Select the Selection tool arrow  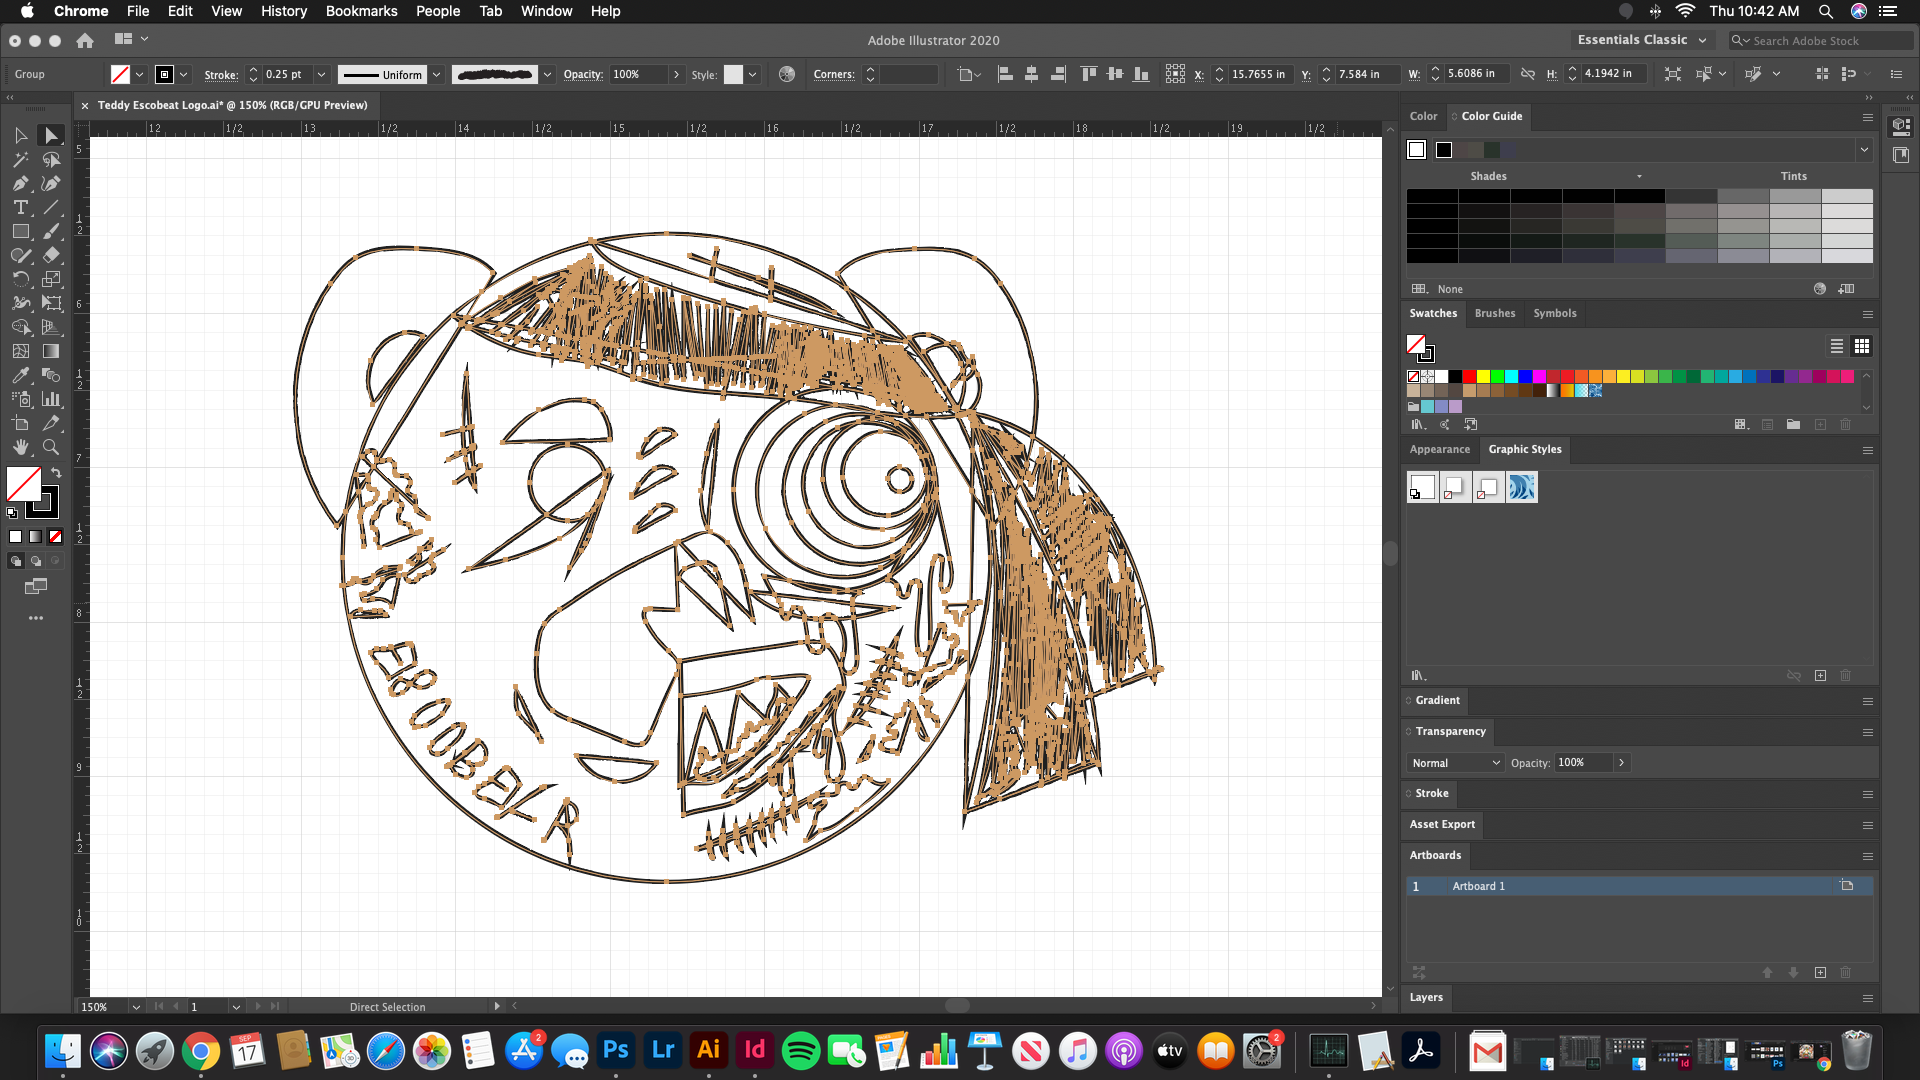(21, 135)
